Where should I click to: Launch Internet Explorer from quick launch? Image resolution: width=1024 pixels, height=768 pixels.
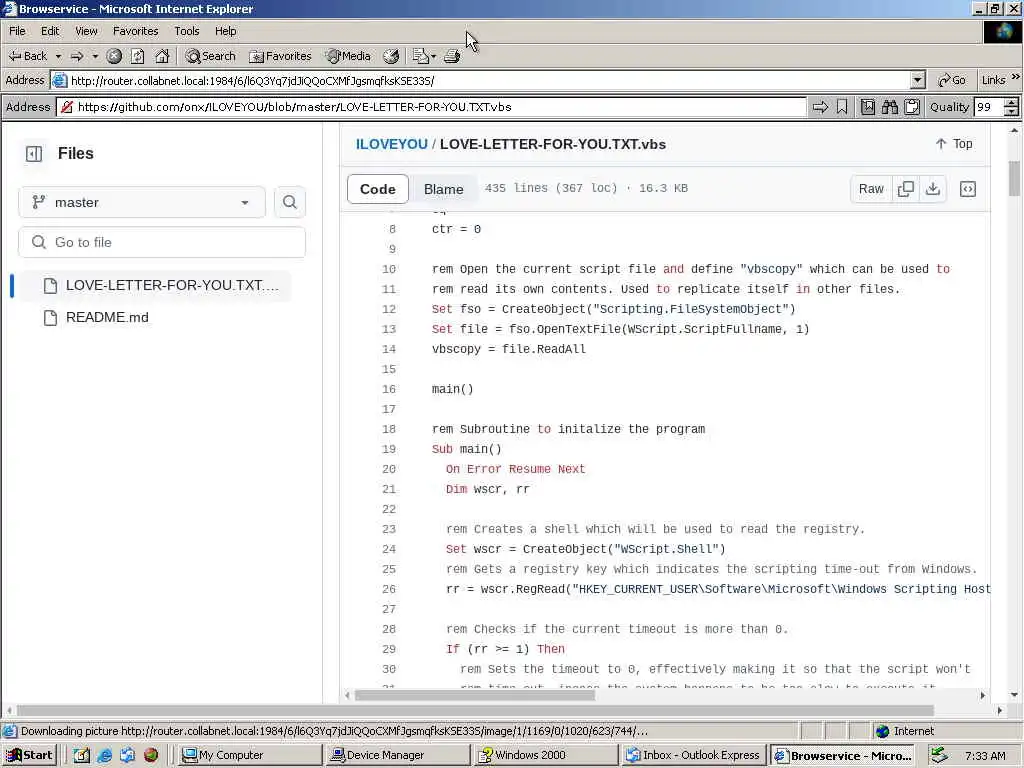(x=104, y=755)
